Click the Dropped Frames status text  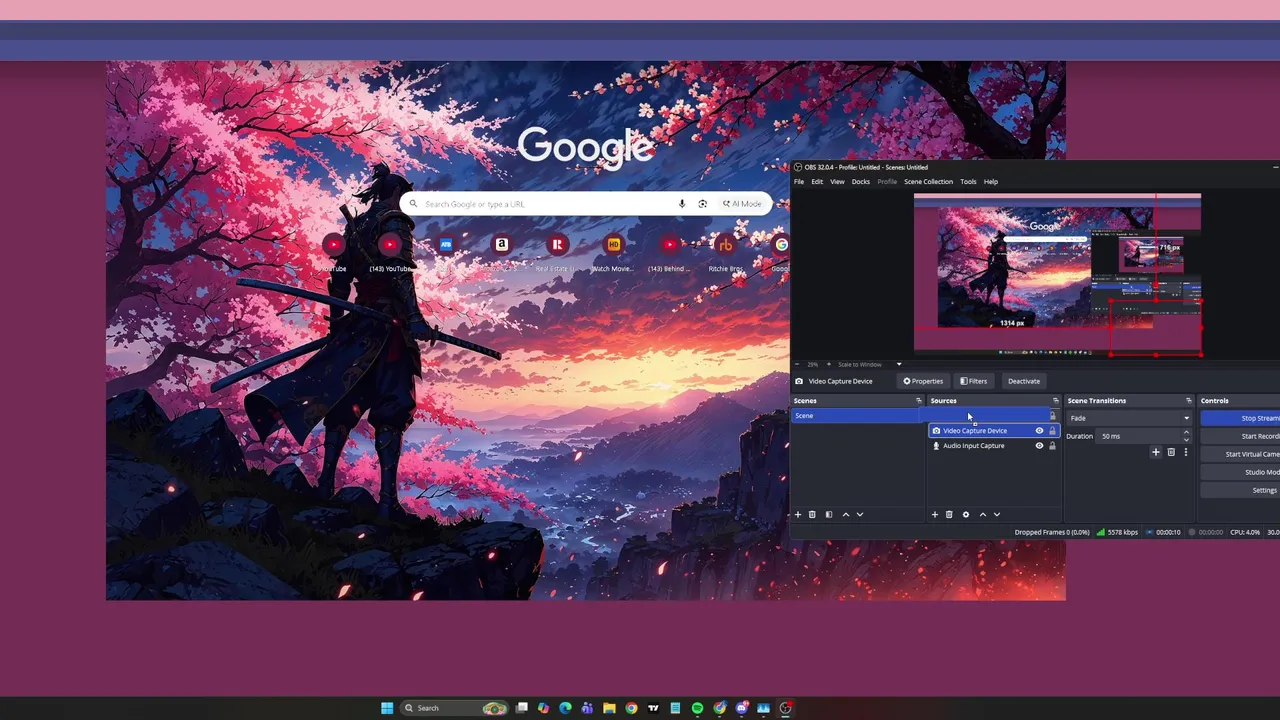[1052, 532]
